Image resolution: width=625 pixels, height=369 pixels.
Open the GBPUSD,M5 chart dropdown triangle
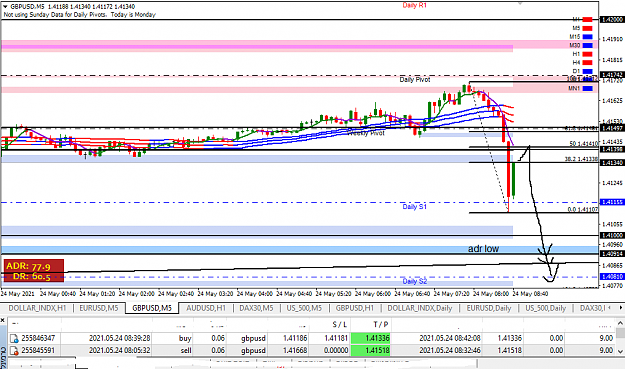pyautogui.click(x=5, y=6)
